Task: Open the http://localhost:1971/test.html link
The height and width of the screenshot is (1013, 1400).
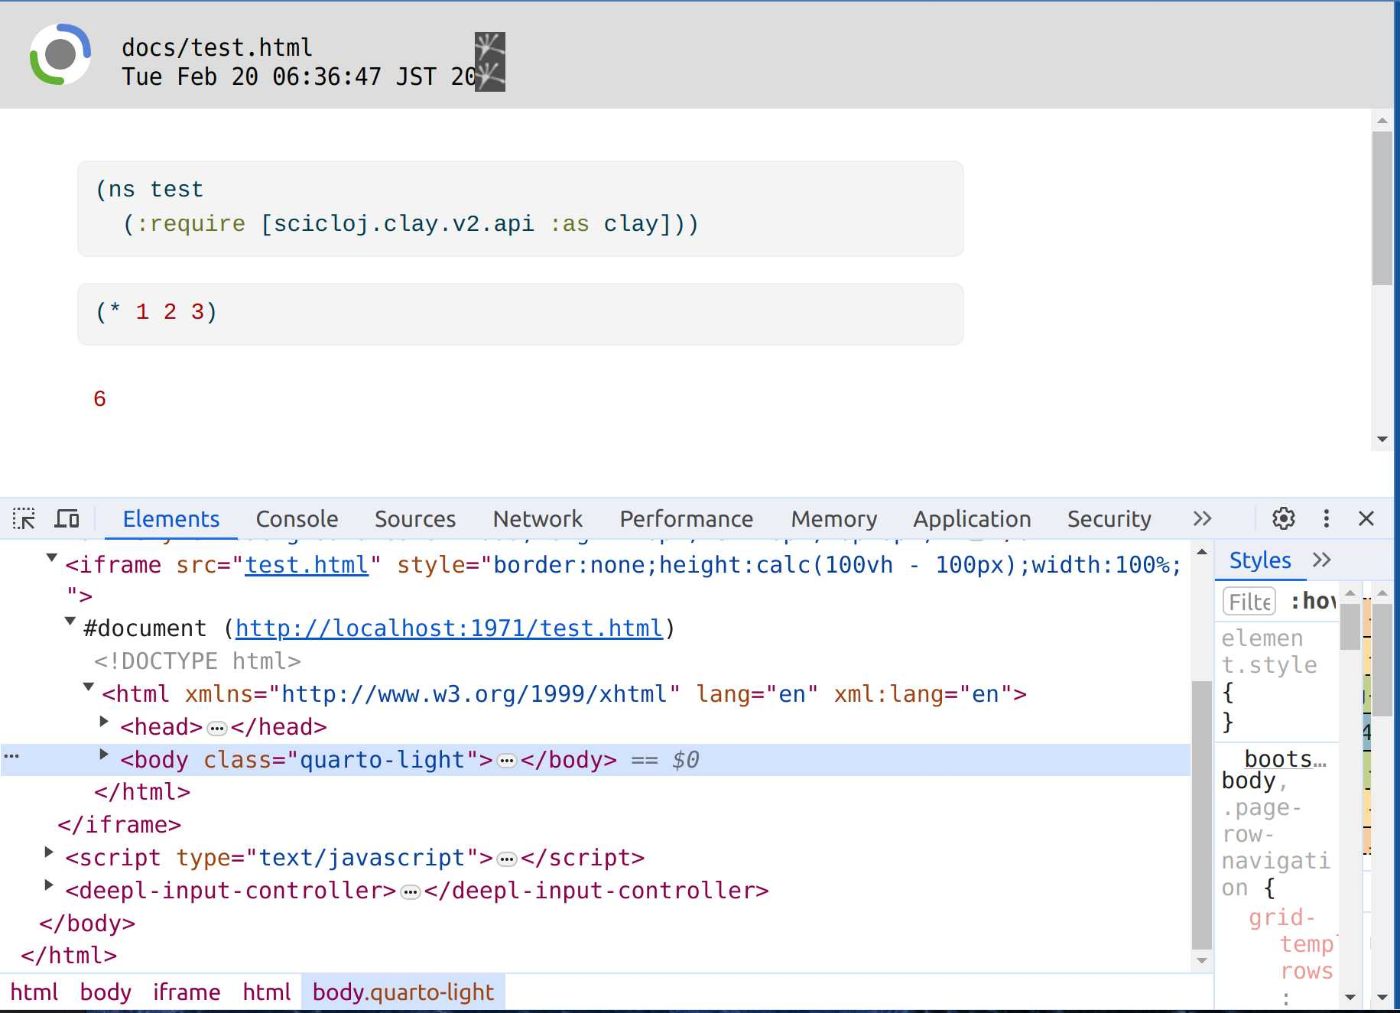Action: coord(449,628)
